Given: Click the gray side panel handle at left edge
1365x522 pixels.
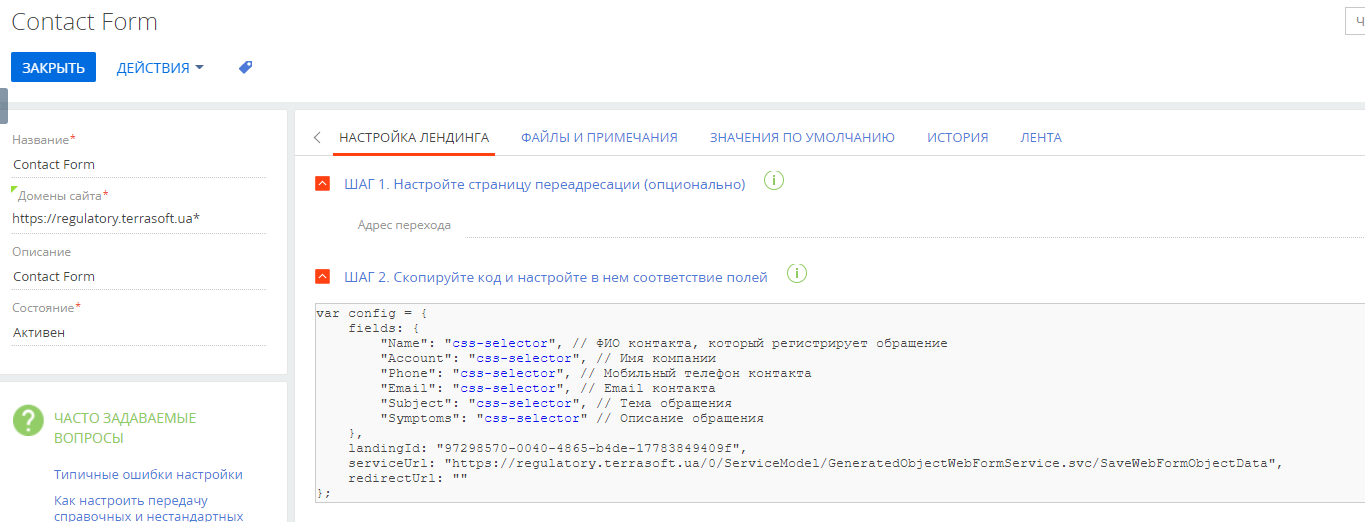Looking at the screenshot, I should (4, 106).
